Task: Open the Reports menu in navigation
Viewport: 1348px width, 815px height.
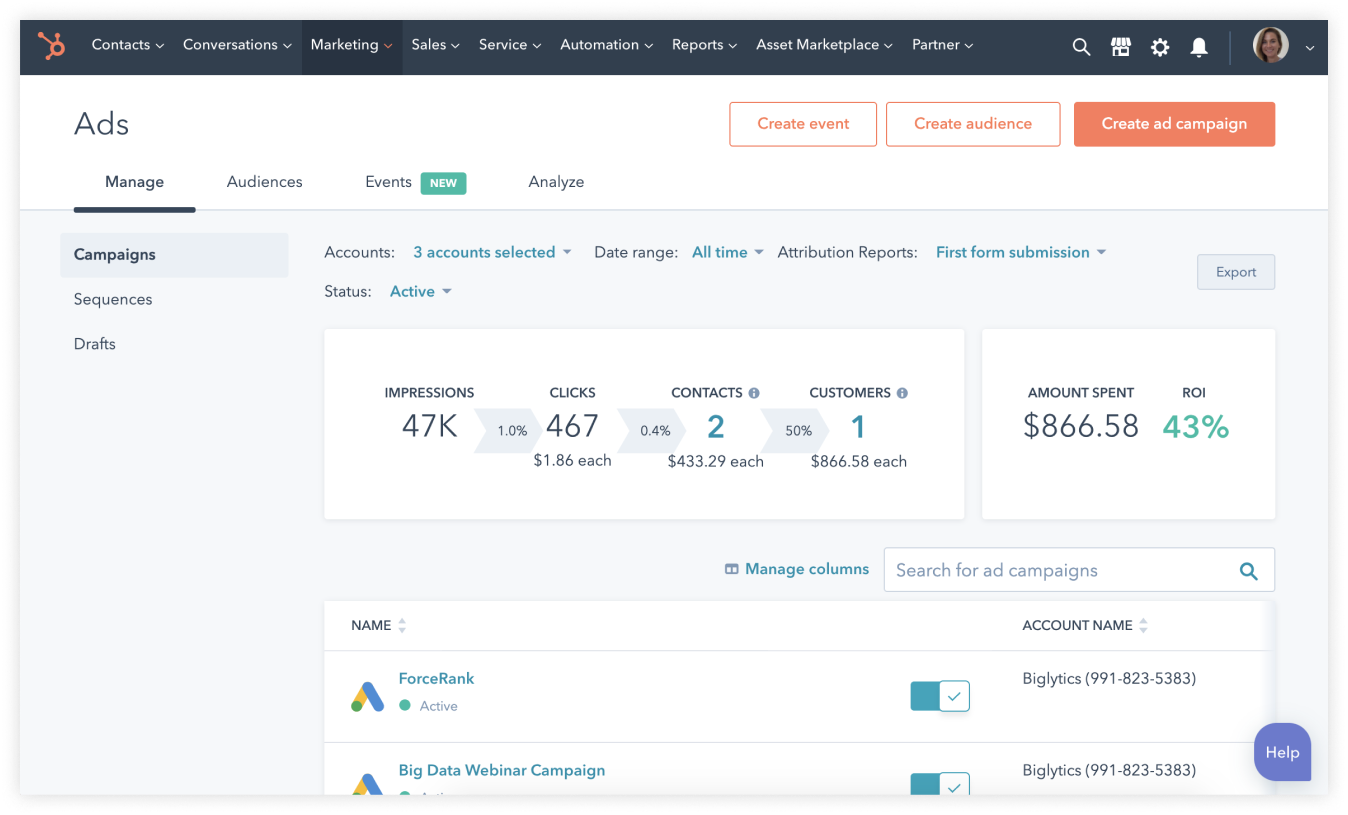Action: [703, 45]
